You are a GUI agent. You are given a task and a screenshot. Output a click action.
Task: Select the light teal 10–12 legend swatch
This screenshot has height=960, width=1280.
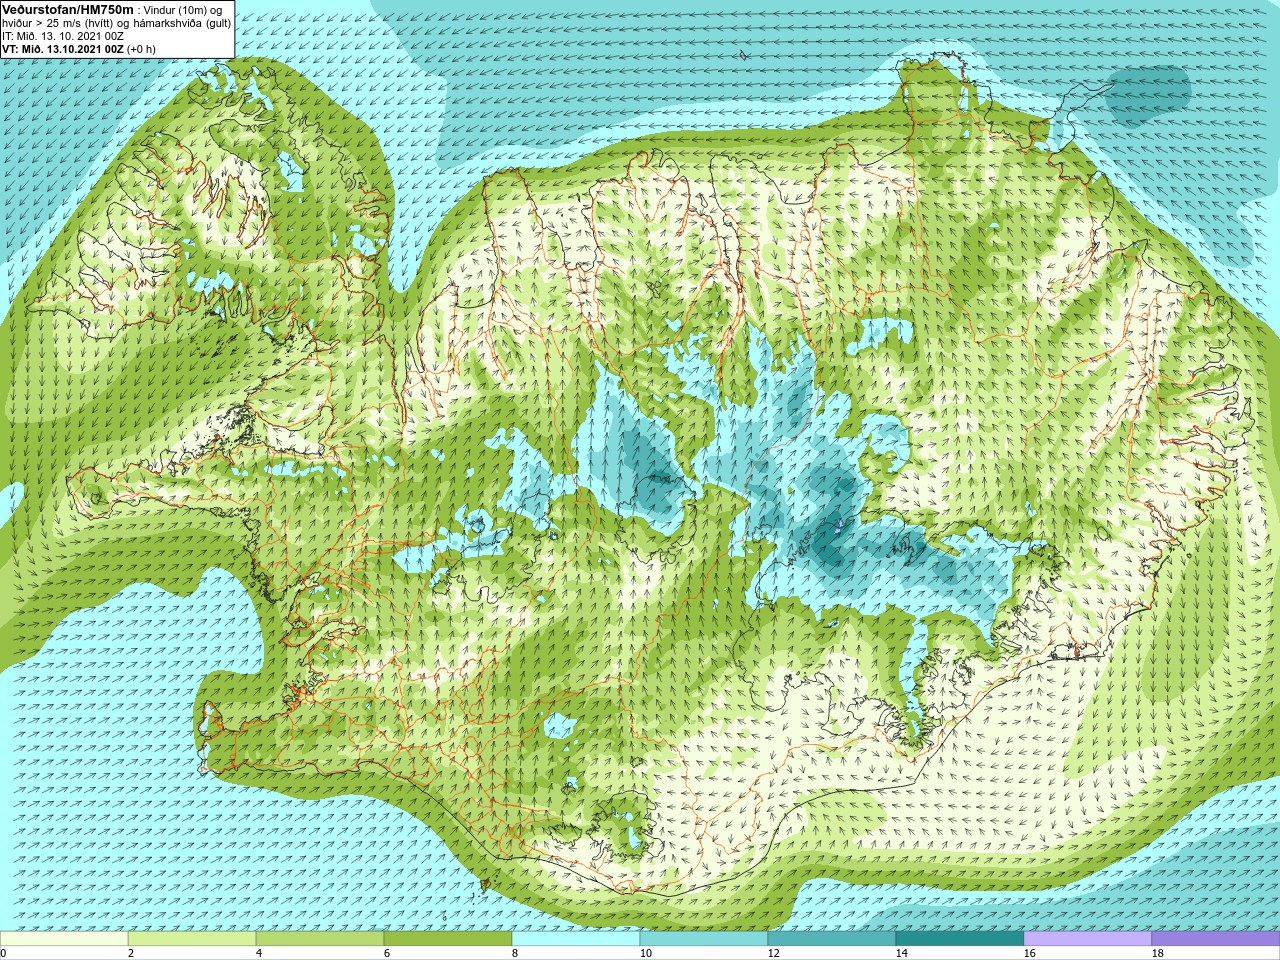pos(704,939)
